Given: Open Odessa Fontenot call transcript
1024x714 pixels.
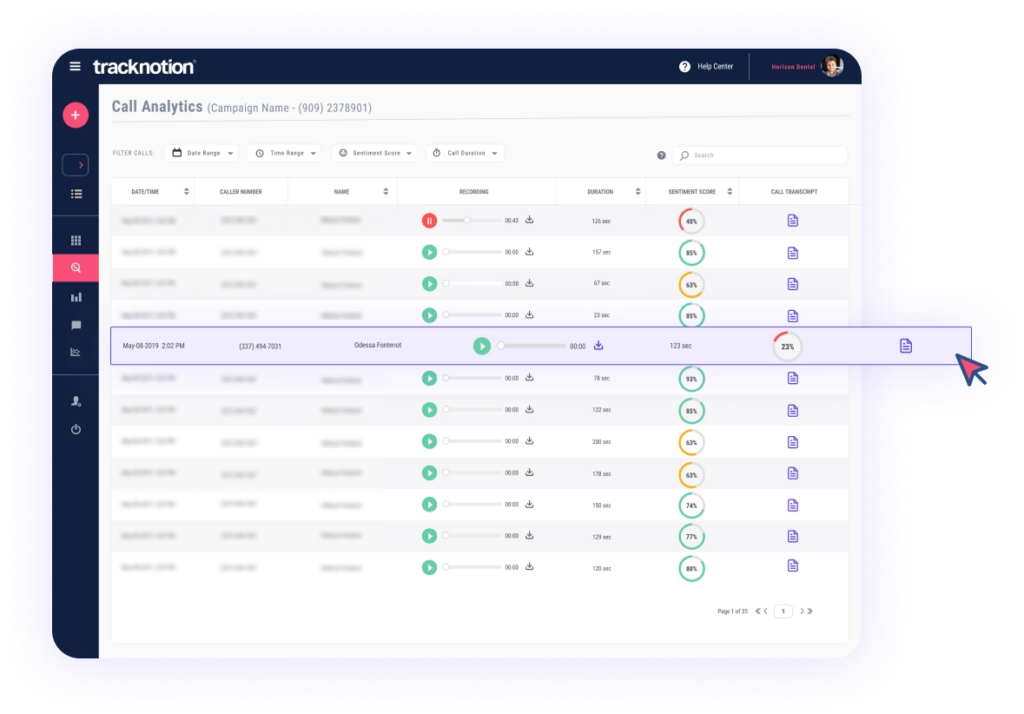Looking at the screenshot, I should coord(906,346).
